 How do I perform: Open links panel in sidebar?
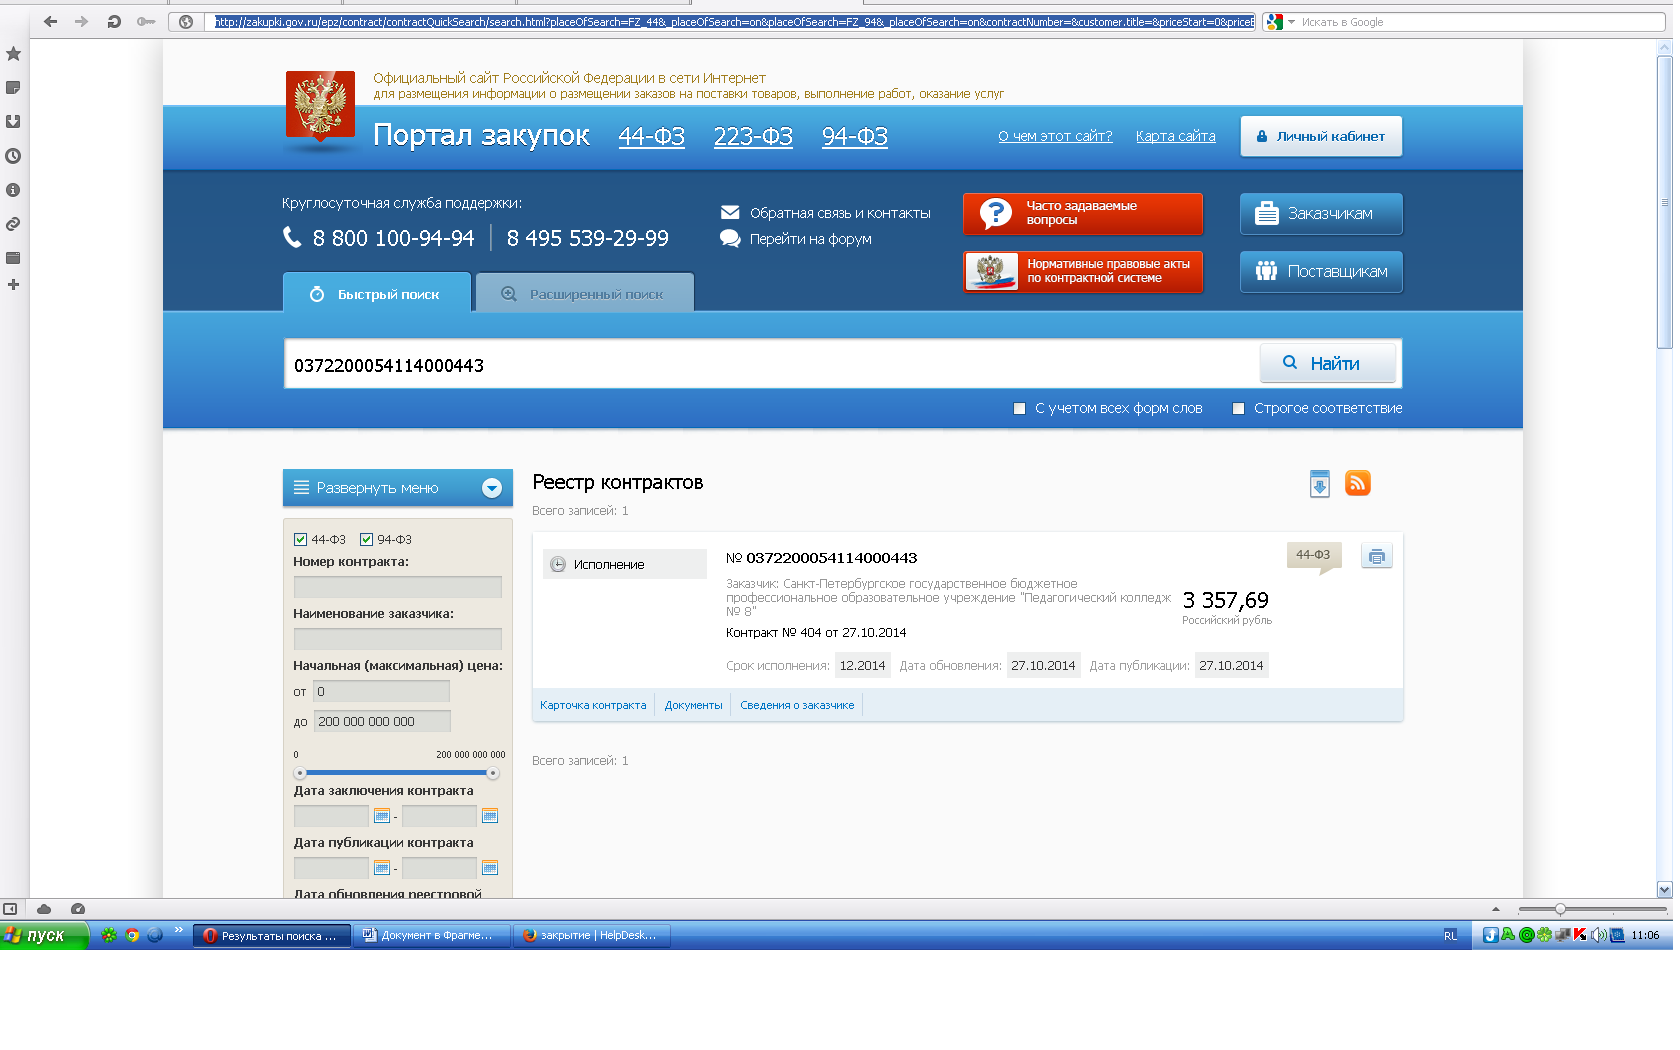pyautogui.click(x=13, y=224)
